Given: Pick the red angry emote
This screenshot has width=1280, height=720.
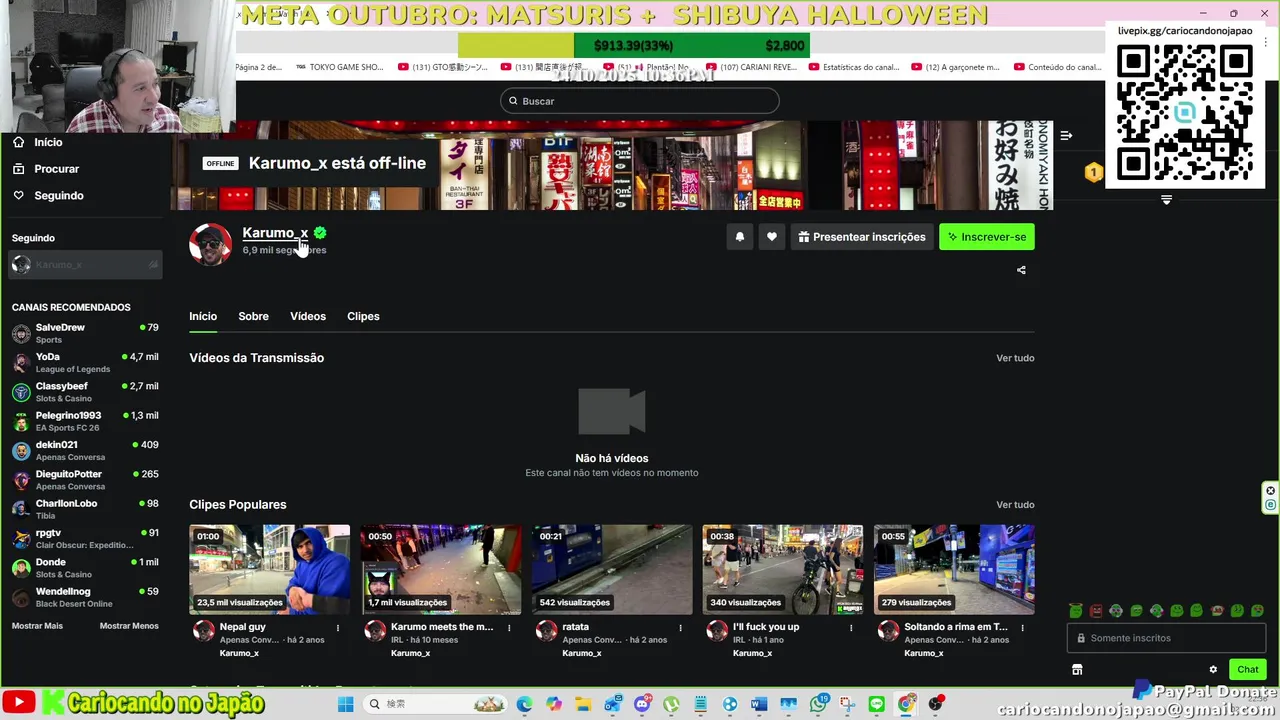Looking at the screenshot, I should tap(1096, 610).
